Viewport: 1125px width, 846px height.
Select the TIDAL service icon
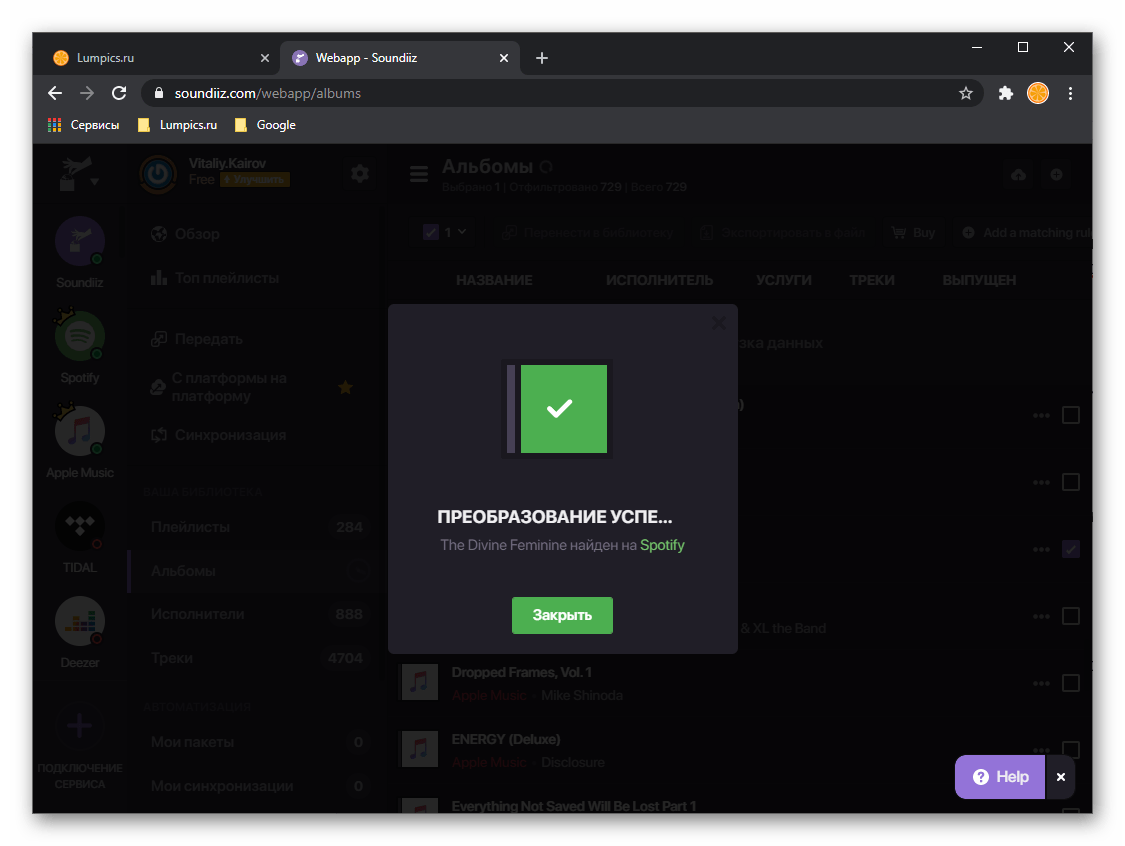click(x=80, y=527)
